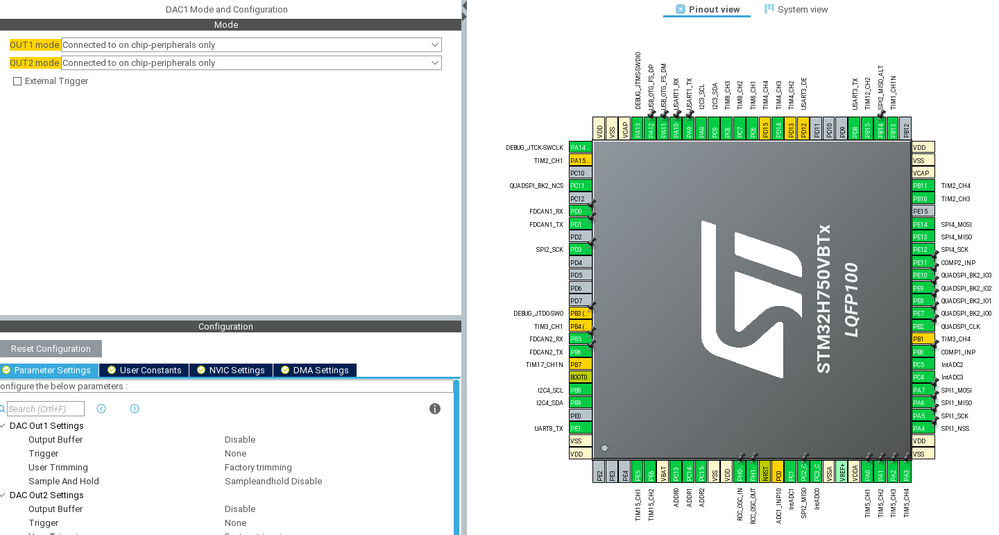Image resolution: width=999 pixels, height=535 pixels.
Task: Go to previous search result arrow
Action: click(x=101, y=409)
